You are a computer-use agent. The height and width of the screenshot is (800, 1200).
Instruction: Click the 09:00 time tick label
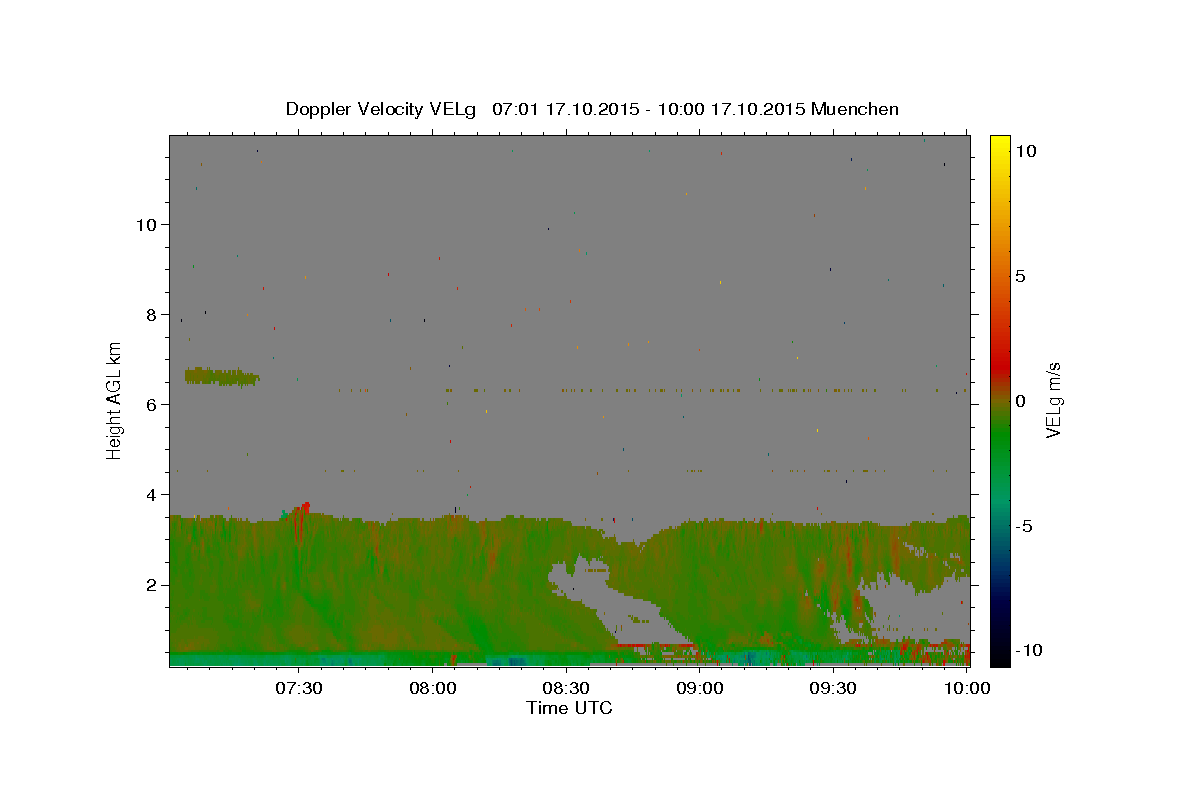(x=700, y=688)
